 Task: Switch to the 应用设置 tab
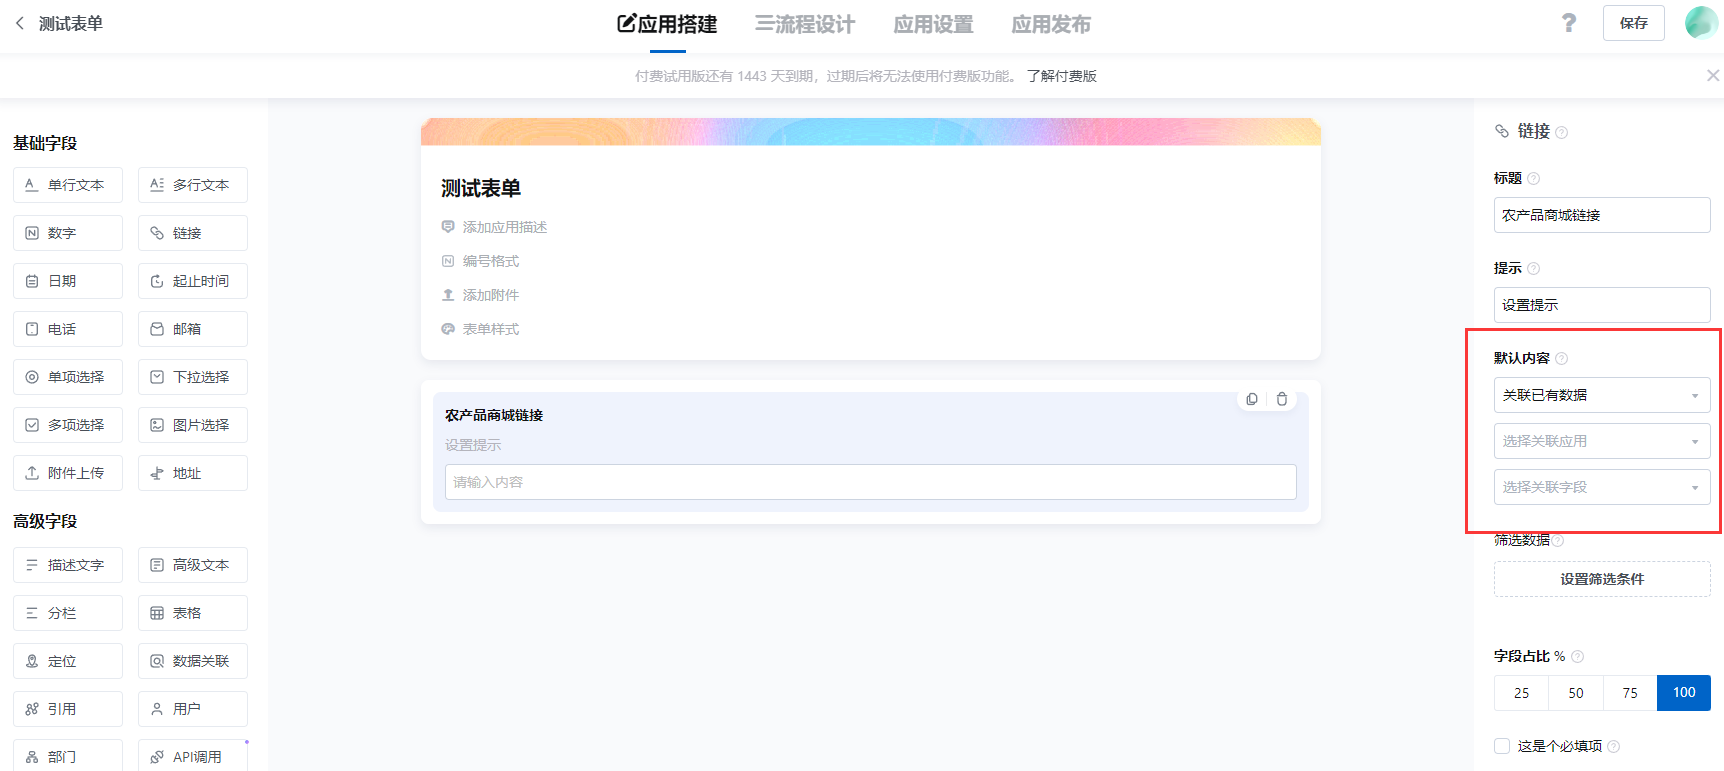pyautogui.click(x=933, y=24)
